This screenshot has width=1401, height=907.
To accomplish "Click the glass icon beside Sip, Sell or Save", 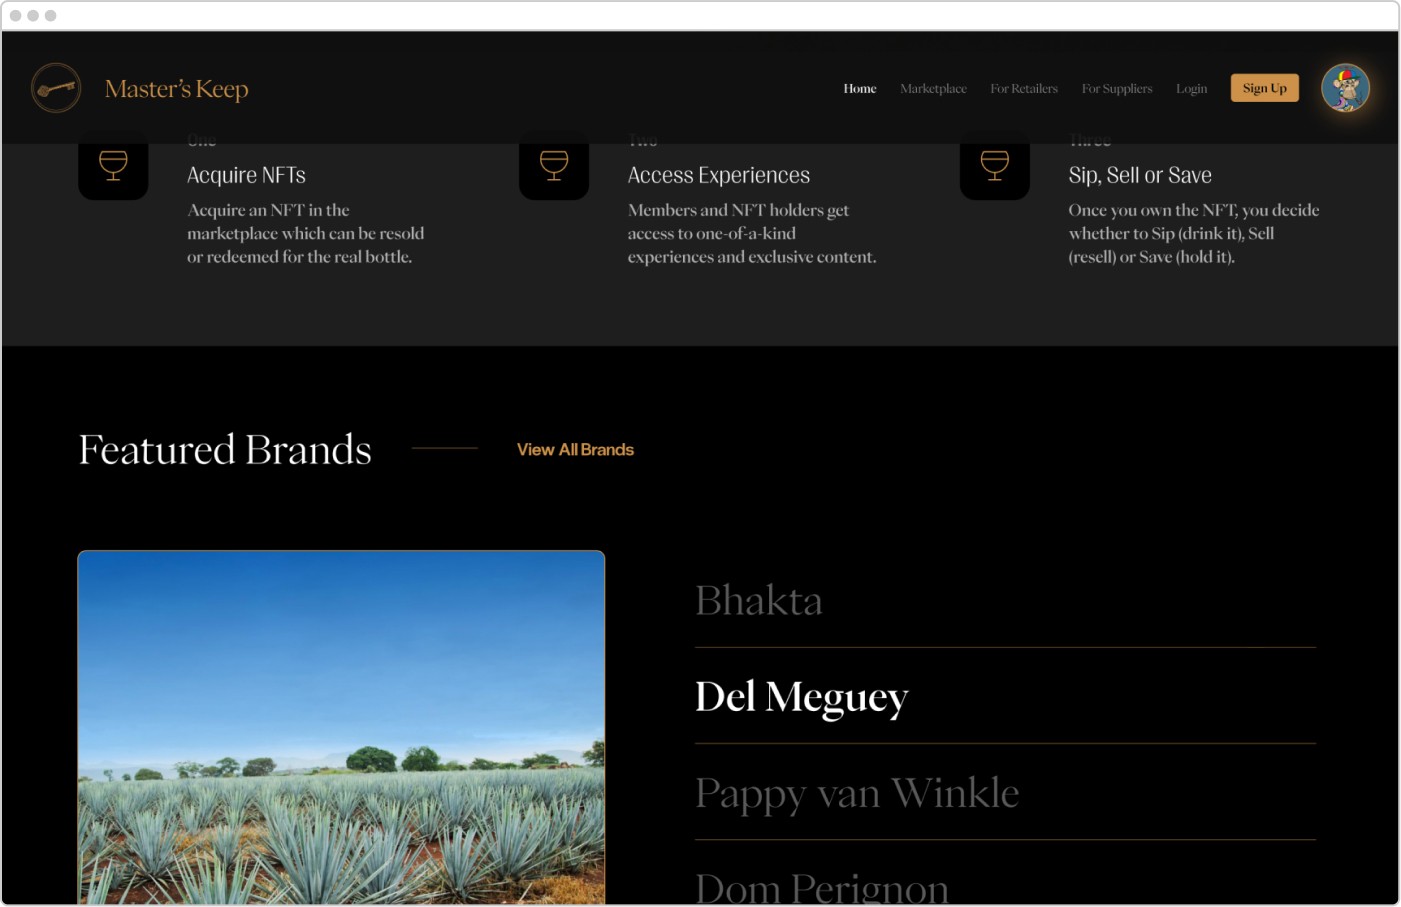I will tap(995, 166).
